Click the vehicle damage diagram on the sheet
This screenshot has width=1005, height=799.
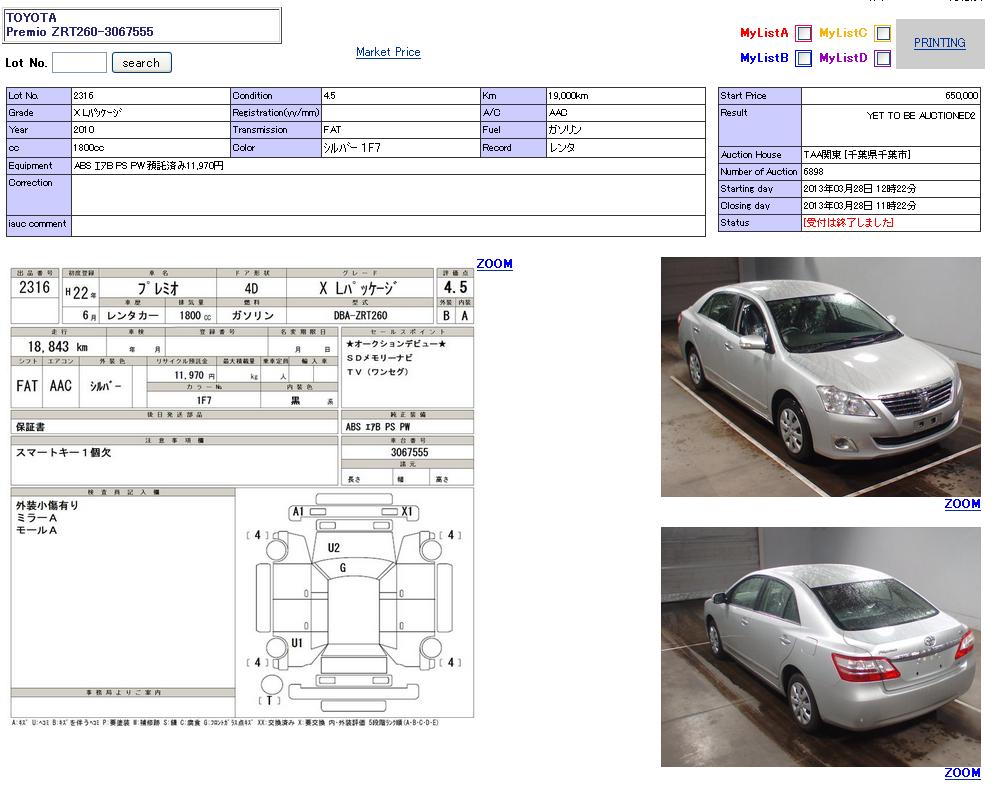(354, 600)
